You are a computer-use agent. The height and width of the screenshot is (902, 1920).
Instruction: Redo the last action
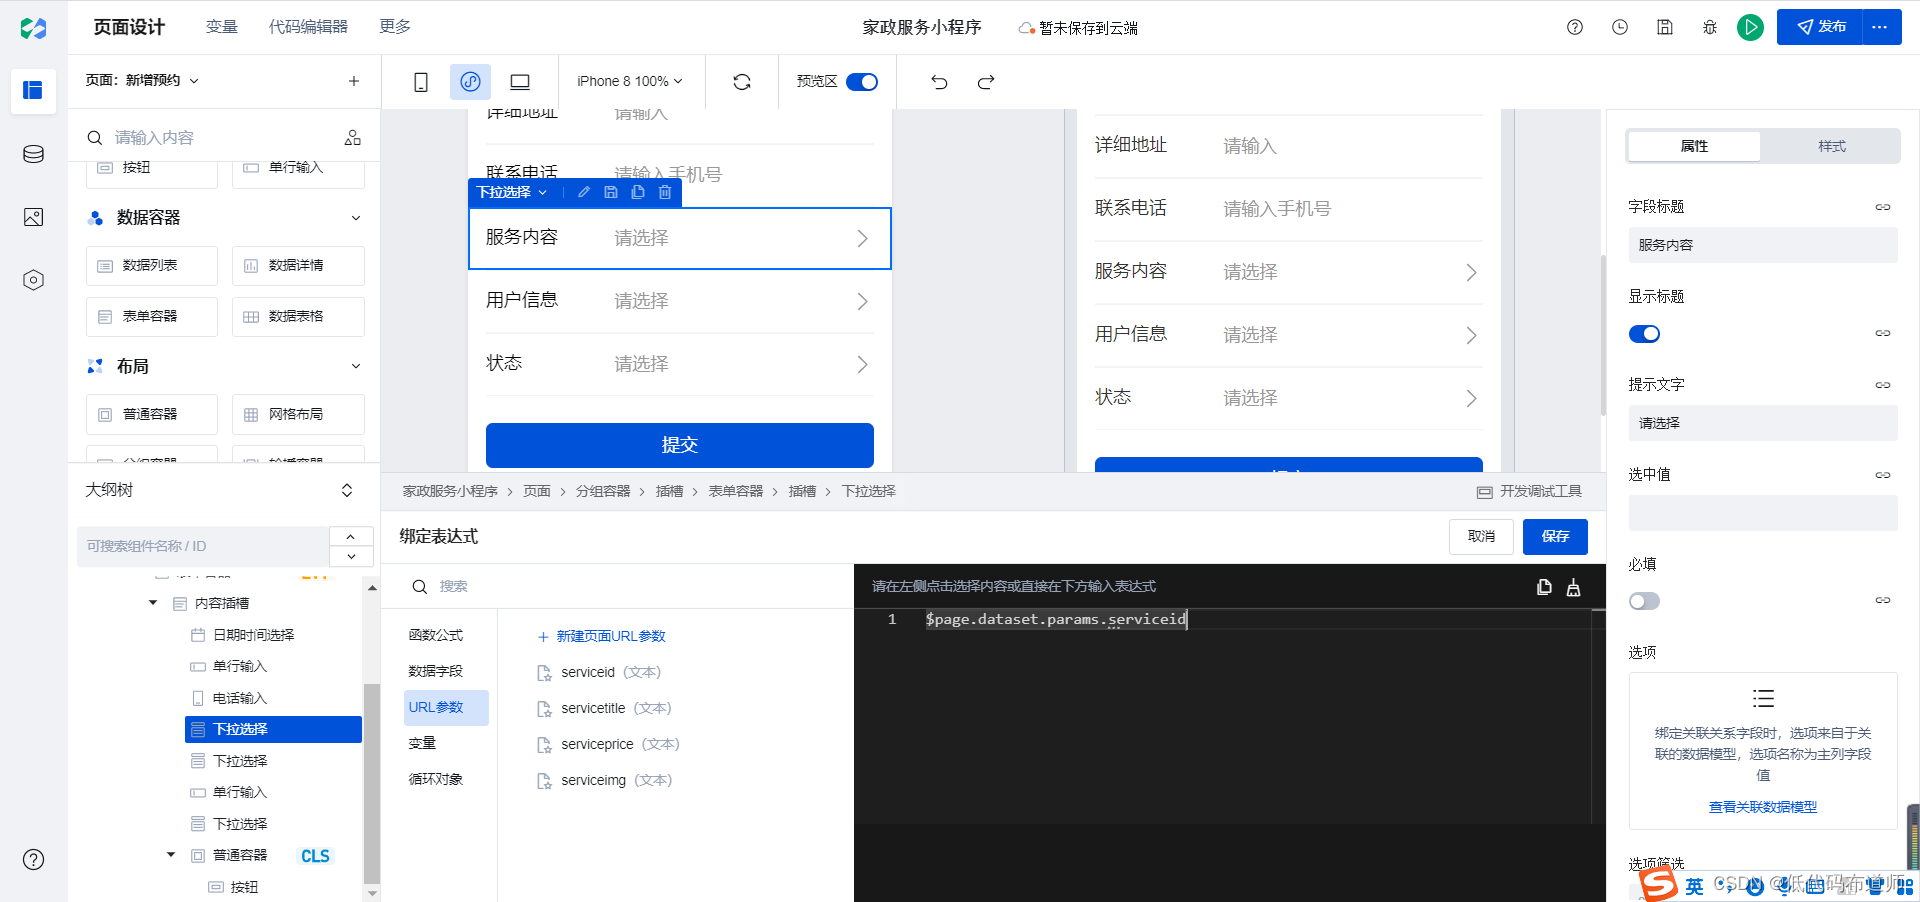point(986,82)
